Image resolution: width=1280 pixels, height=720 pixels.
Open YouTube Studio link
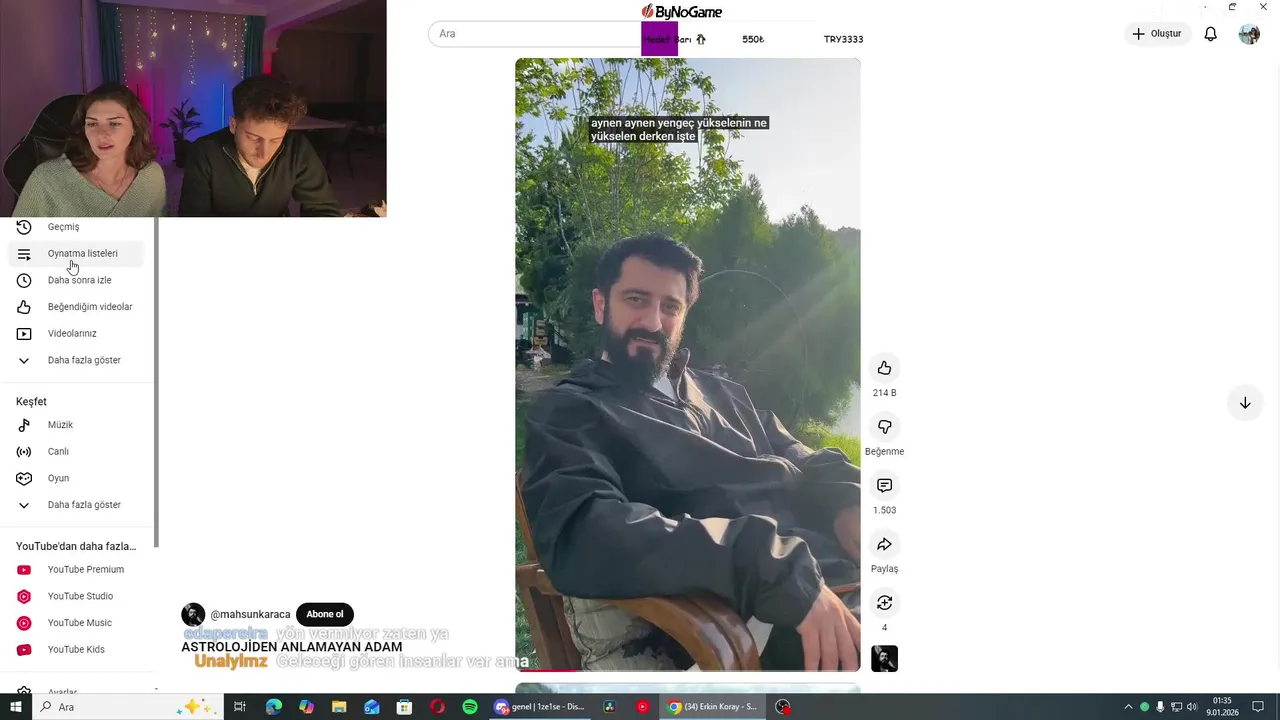[x=76, y=597]
